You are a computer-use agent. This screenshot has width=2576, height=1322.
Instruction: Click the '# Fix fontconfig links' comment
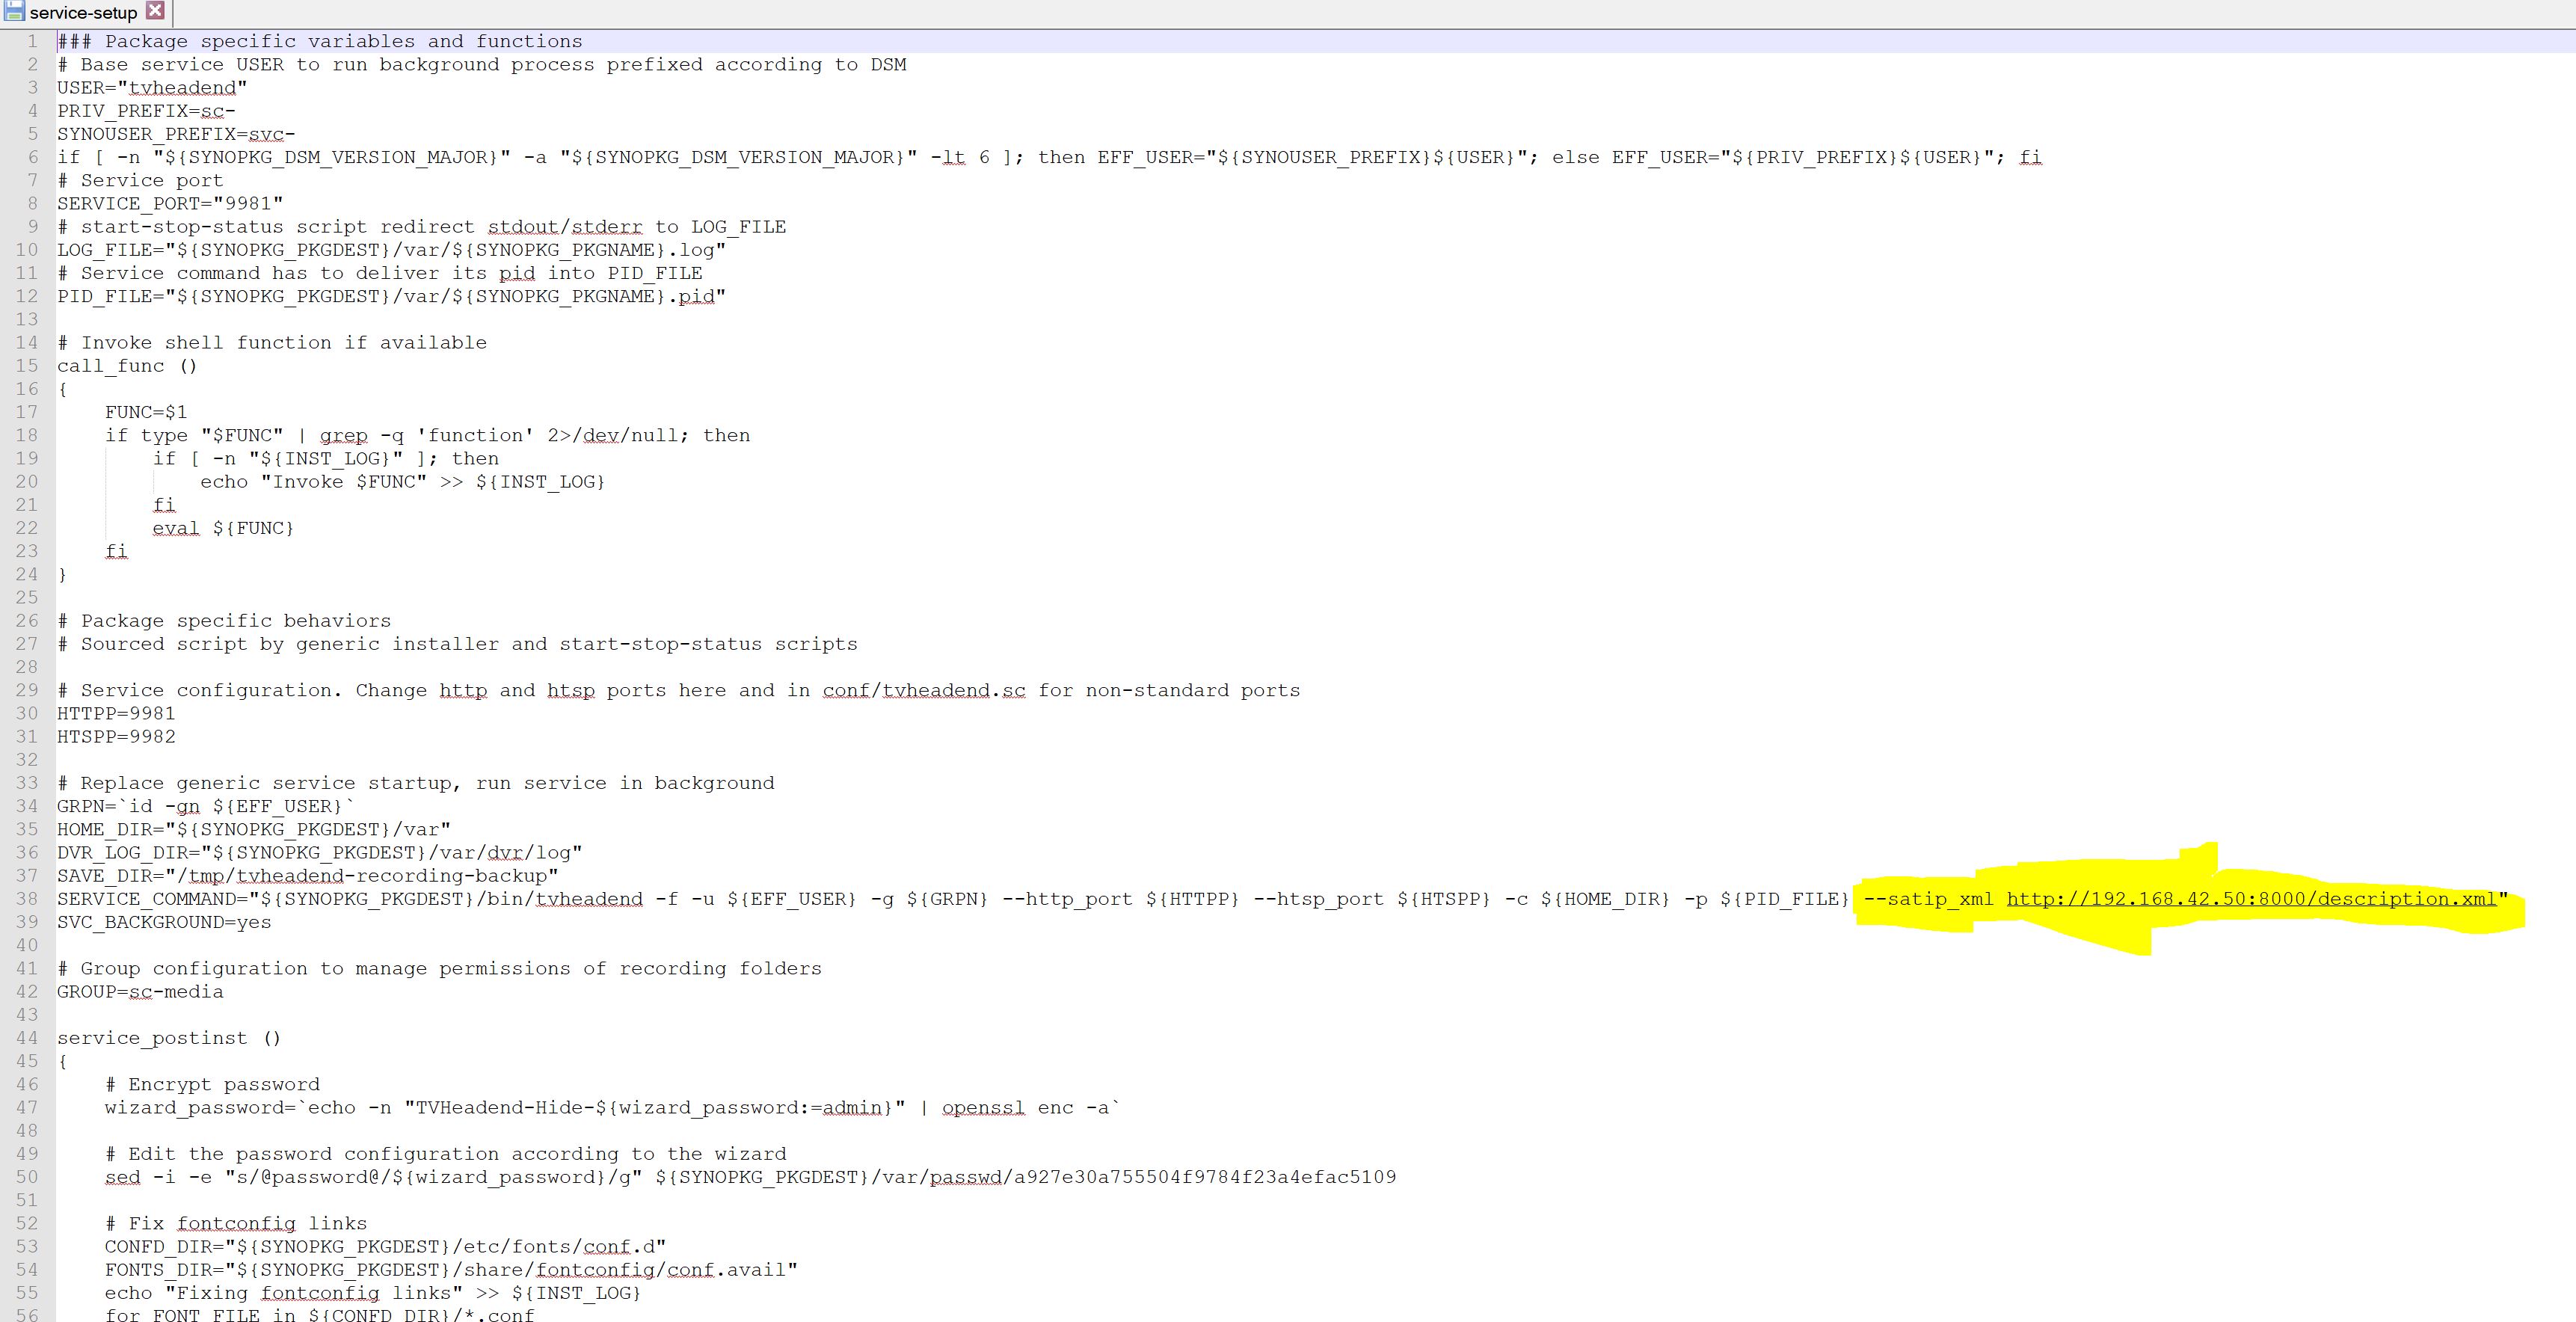click(236, 1224)
